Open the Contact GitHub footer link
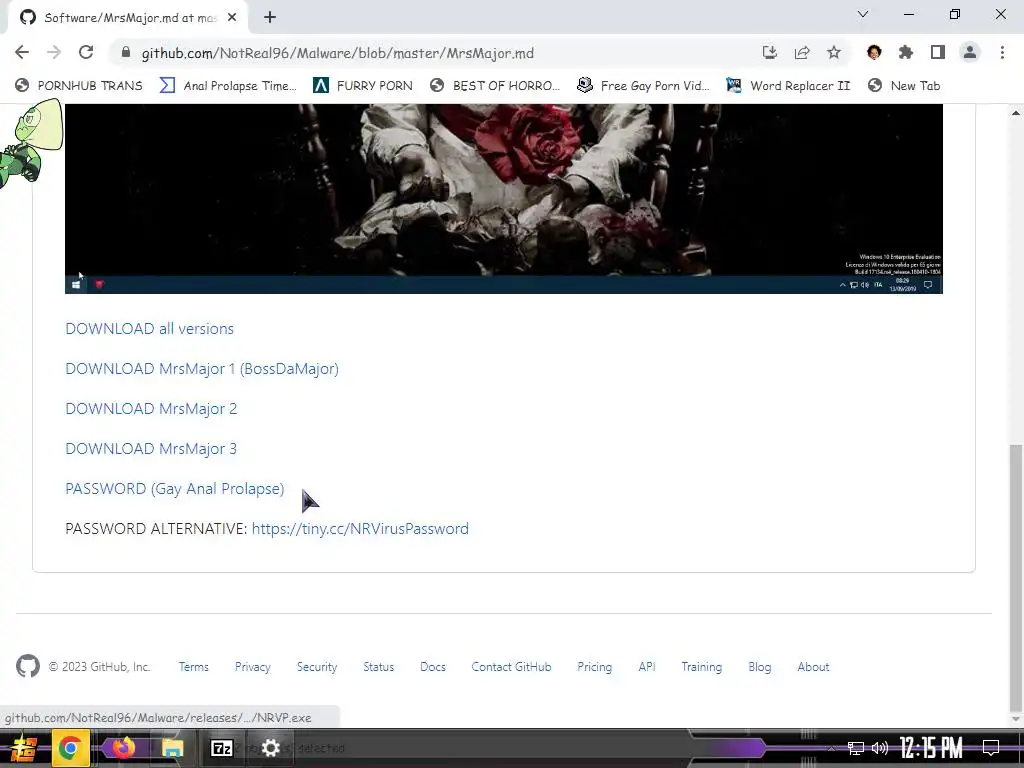This screenshot has height=768, width=1024. click(511, 667)
